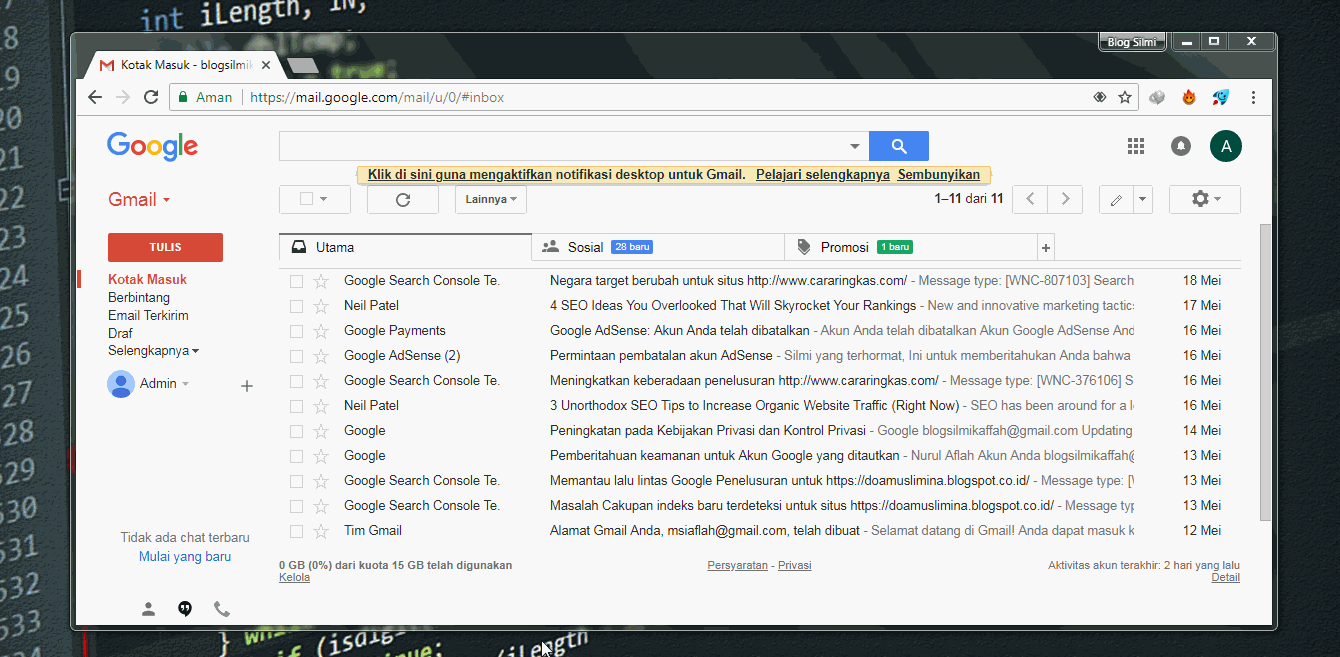Bookmark this page with the star icon
This screenshot has height=657, width=1340.
[x=1125, y=97]
